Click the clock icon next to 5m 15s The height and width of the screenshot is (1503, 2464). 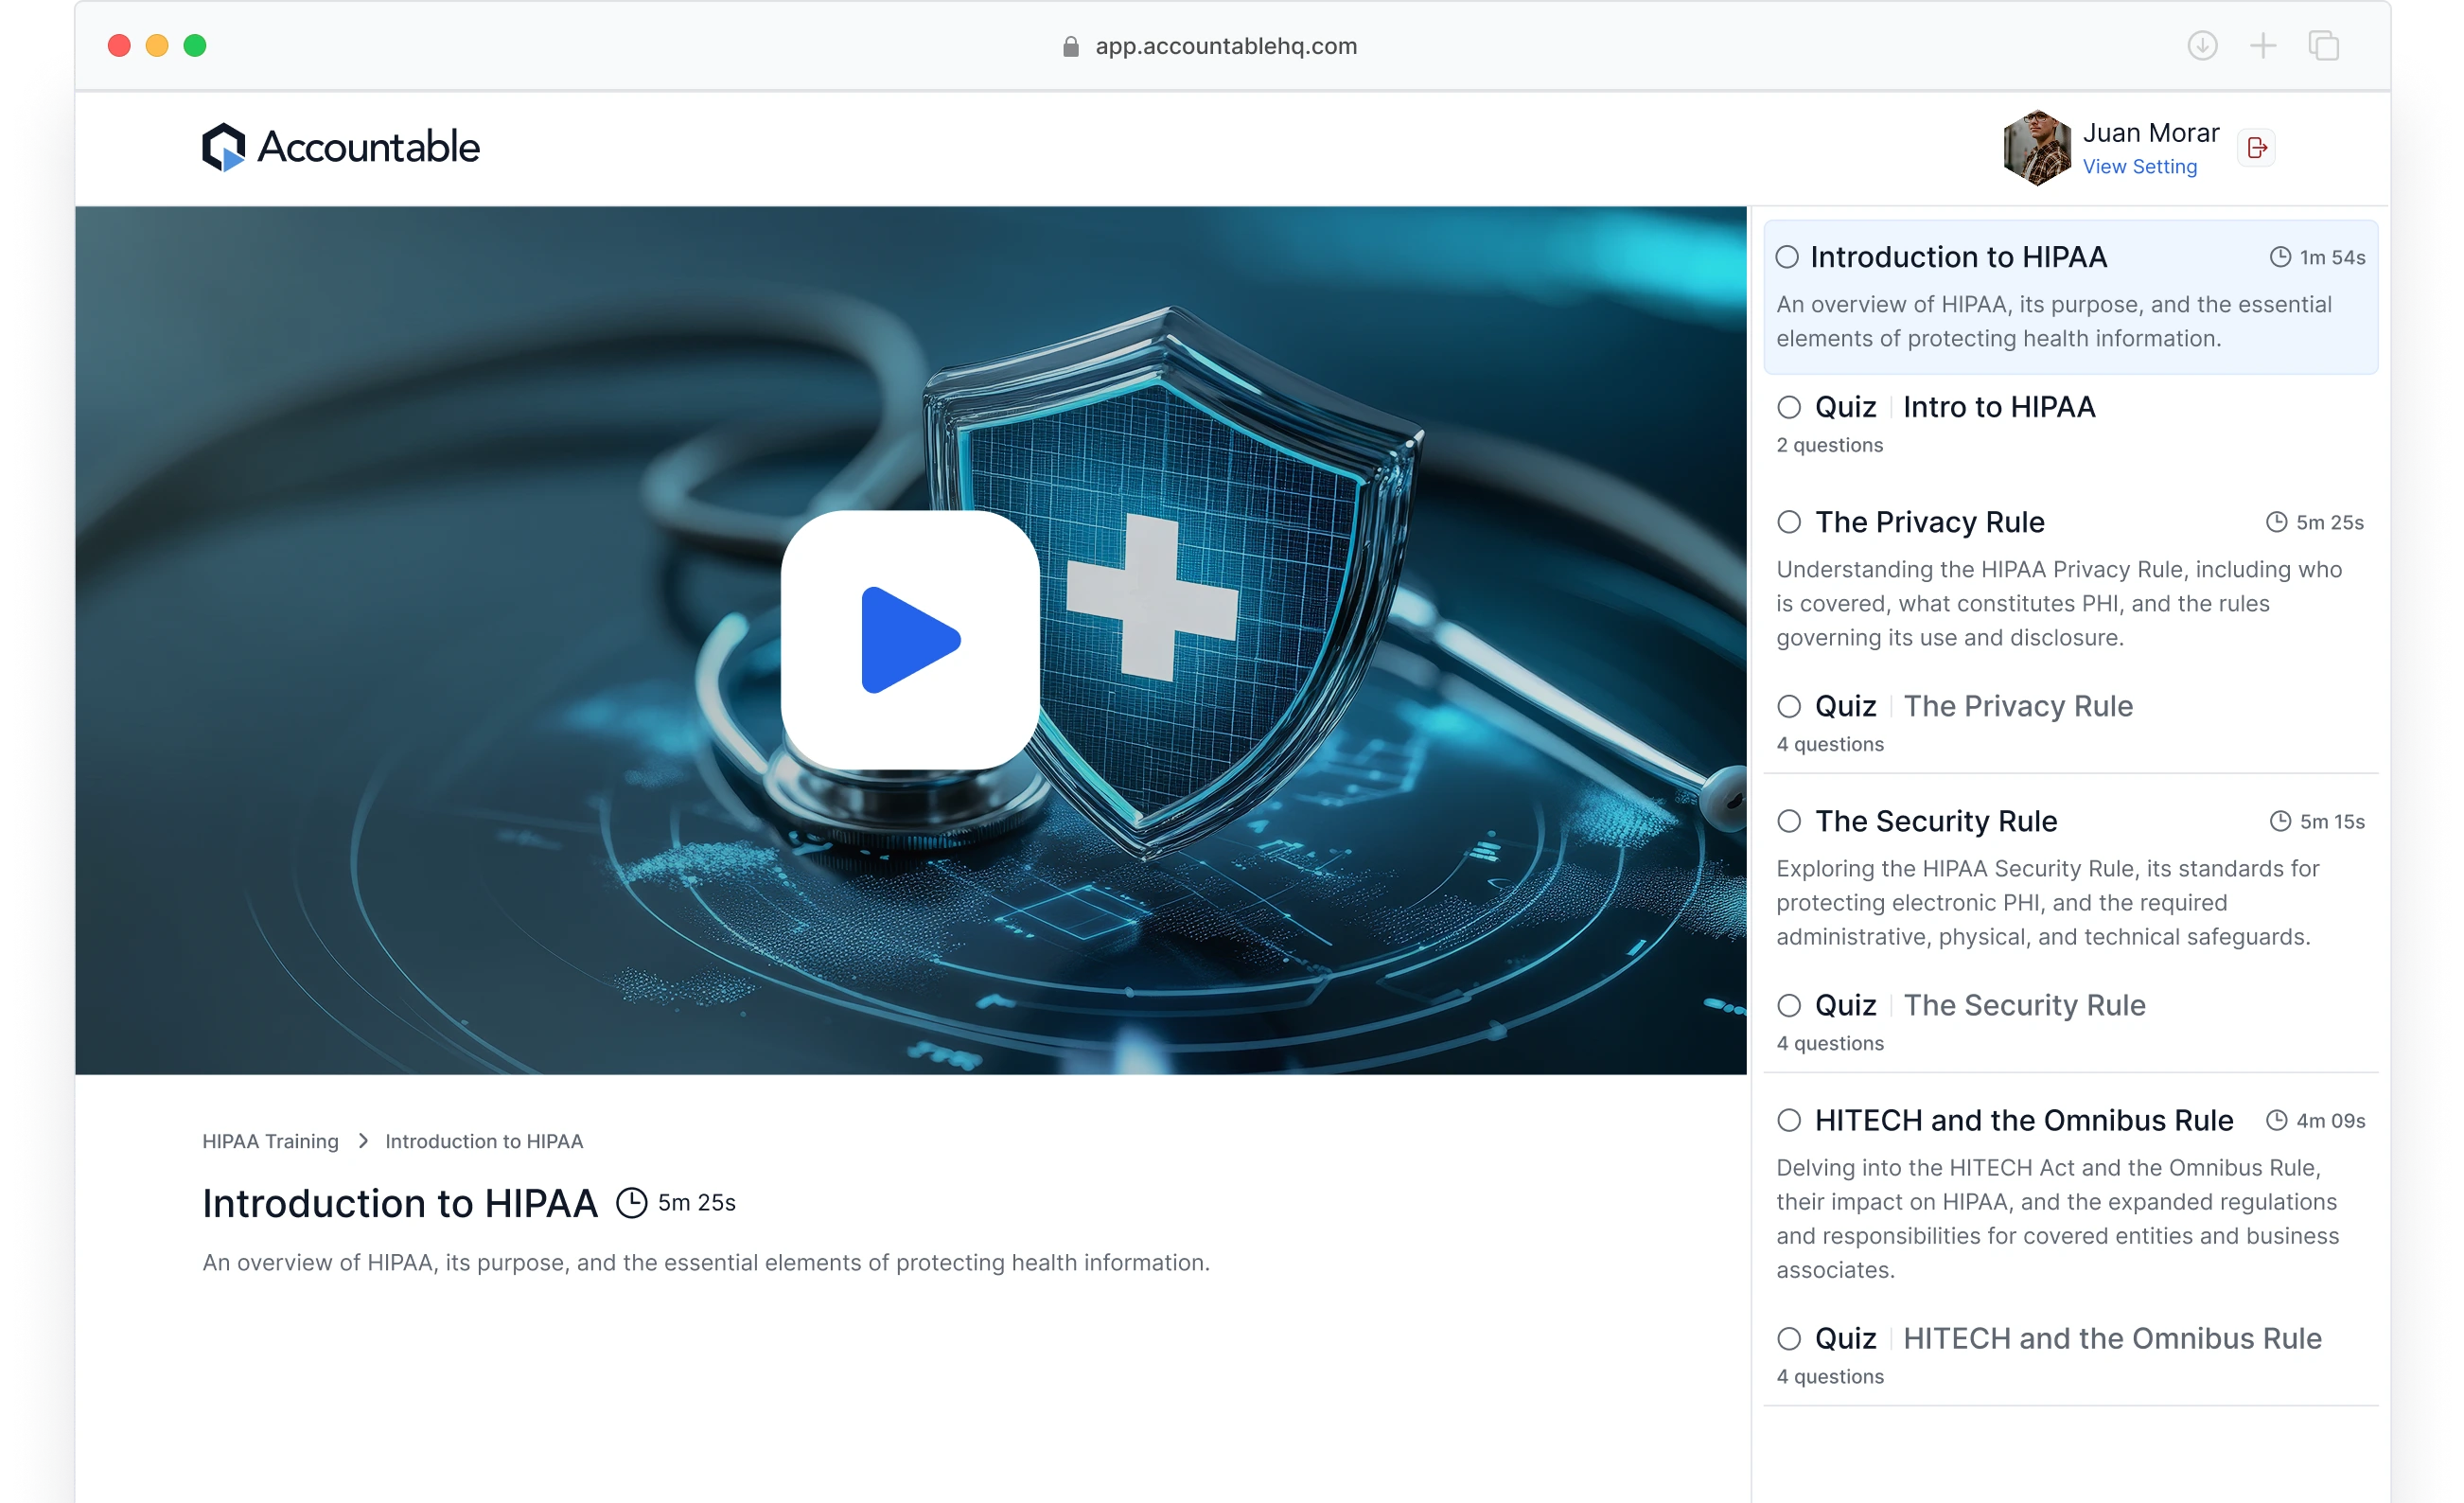click(x=2280, y=821)
